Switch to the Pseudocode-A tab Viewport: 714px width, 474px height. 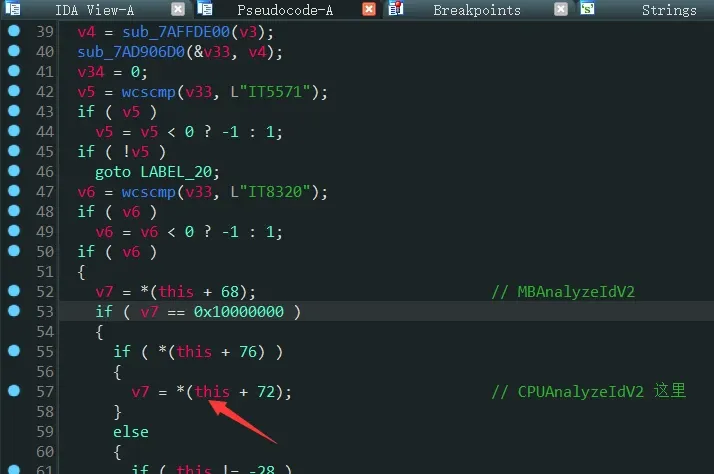point(285,10)
